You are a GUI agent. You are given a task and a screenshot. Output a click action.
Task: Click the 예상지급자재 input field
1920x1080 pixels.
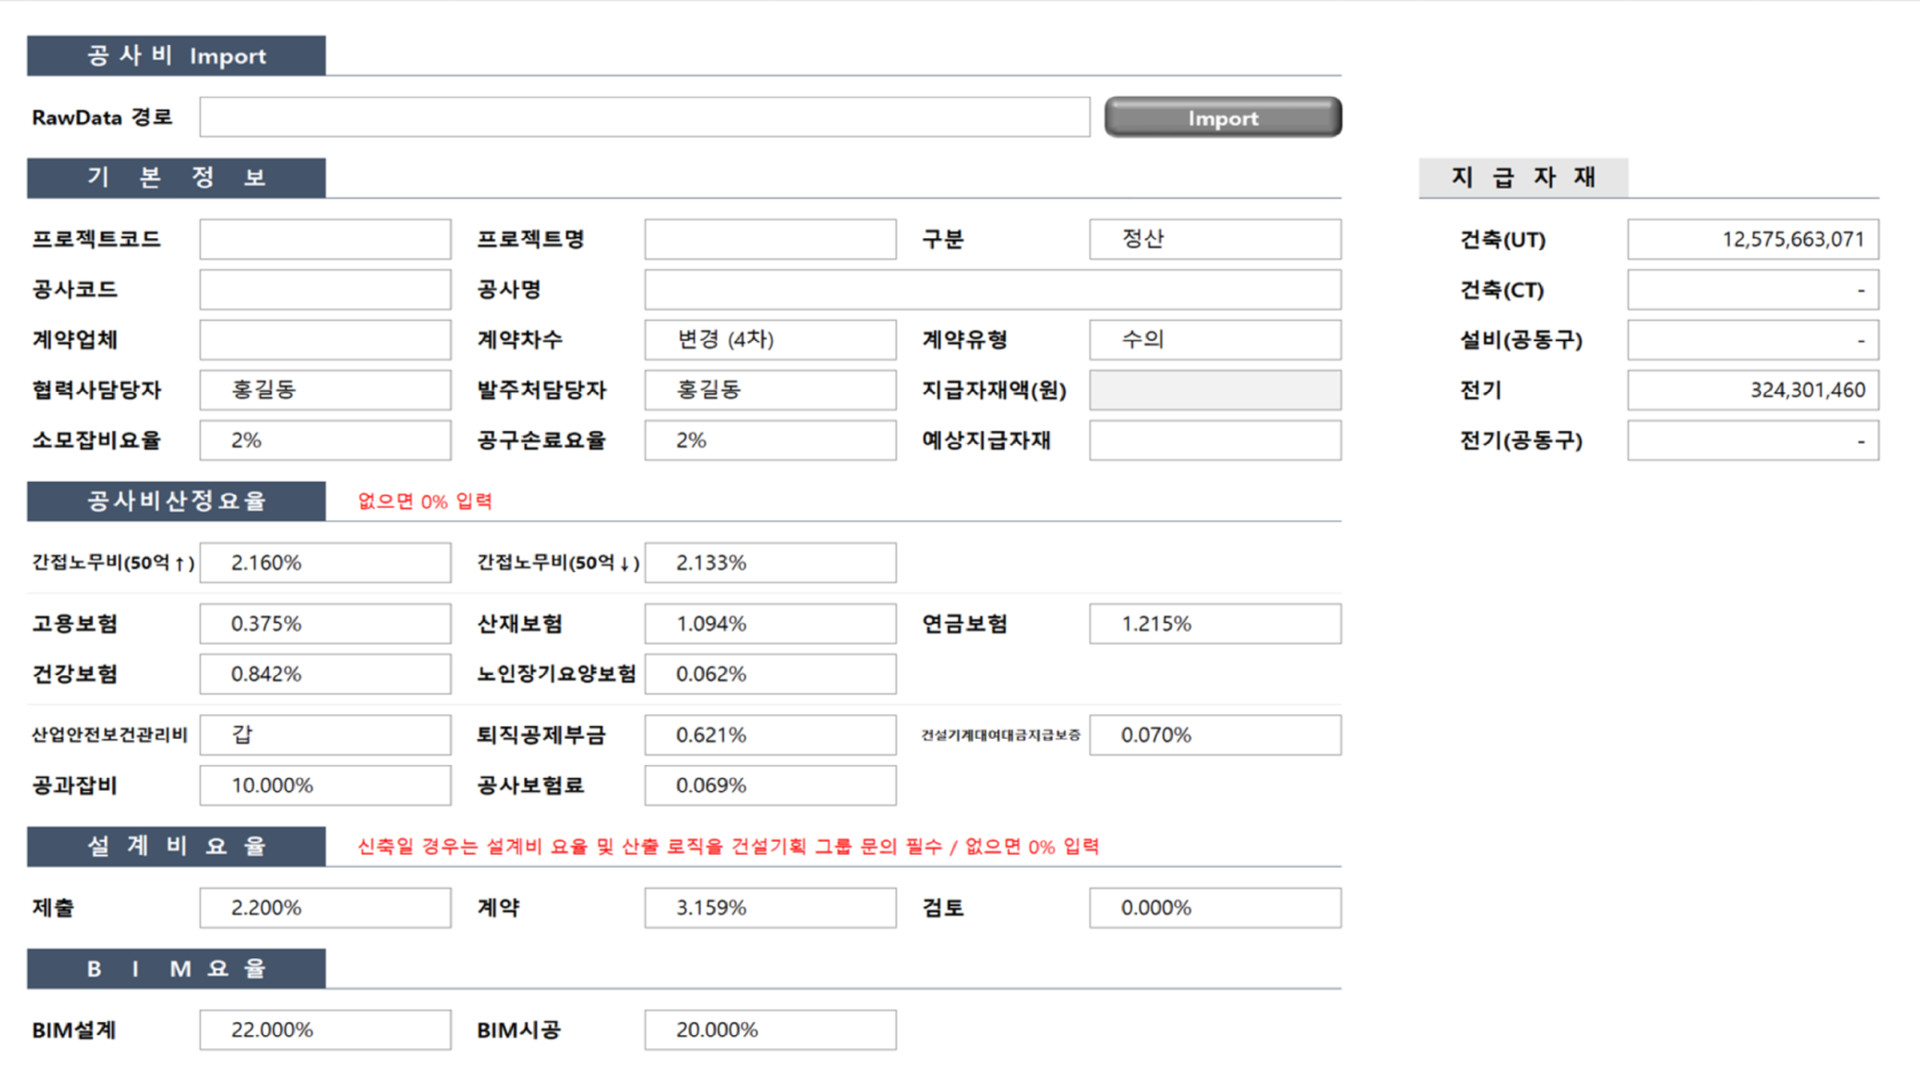1214,440
